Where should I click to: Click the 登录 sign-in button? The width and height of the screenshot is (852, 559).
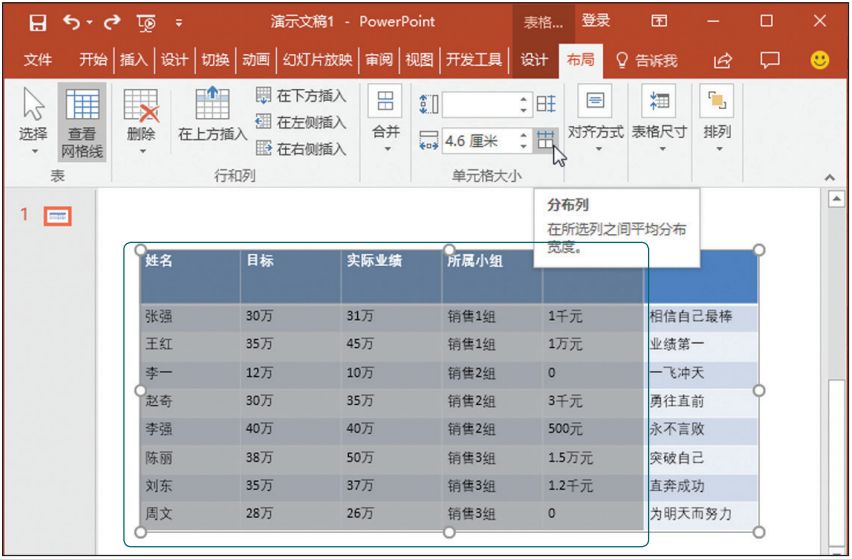pyautogui.click(x=596, y=21)
